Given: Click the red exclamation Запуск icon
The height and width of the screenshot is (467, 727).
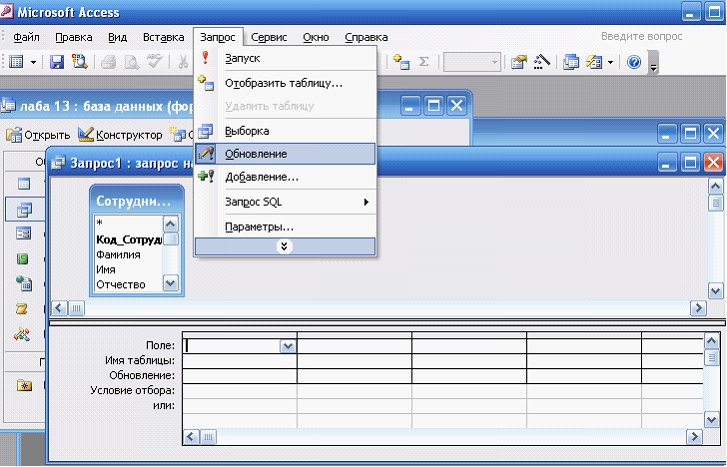Looking at the screenshot, I should [205, 58].
